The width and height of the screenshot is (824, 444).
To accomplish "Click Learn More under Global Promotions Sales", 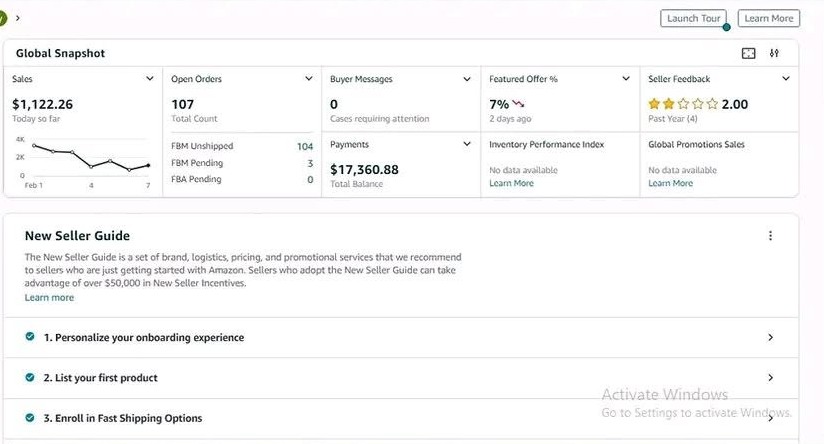I will coord(671,183).
